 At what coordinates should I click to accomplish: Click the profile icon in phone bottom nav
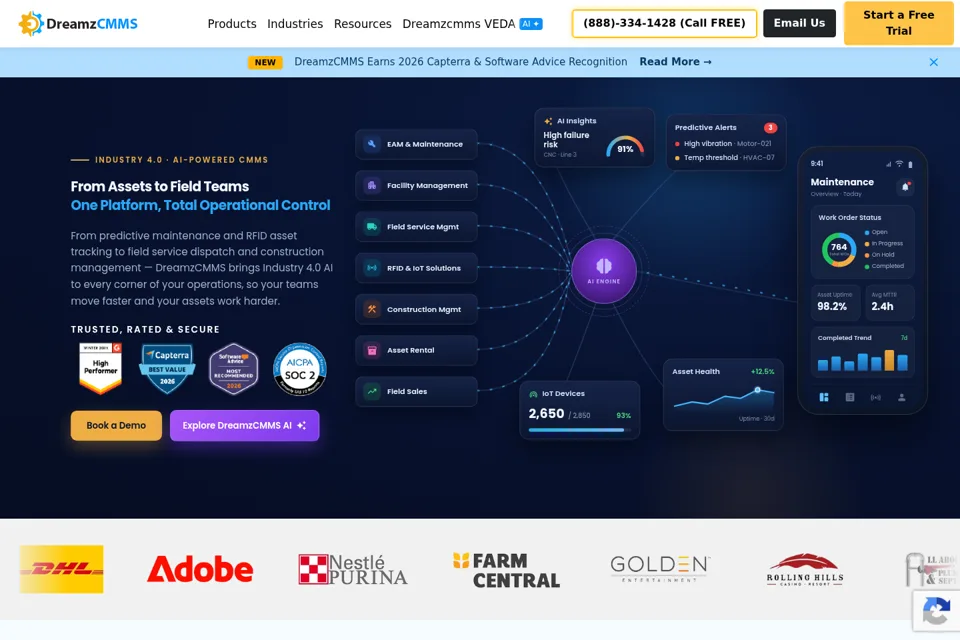click(901, 397)
